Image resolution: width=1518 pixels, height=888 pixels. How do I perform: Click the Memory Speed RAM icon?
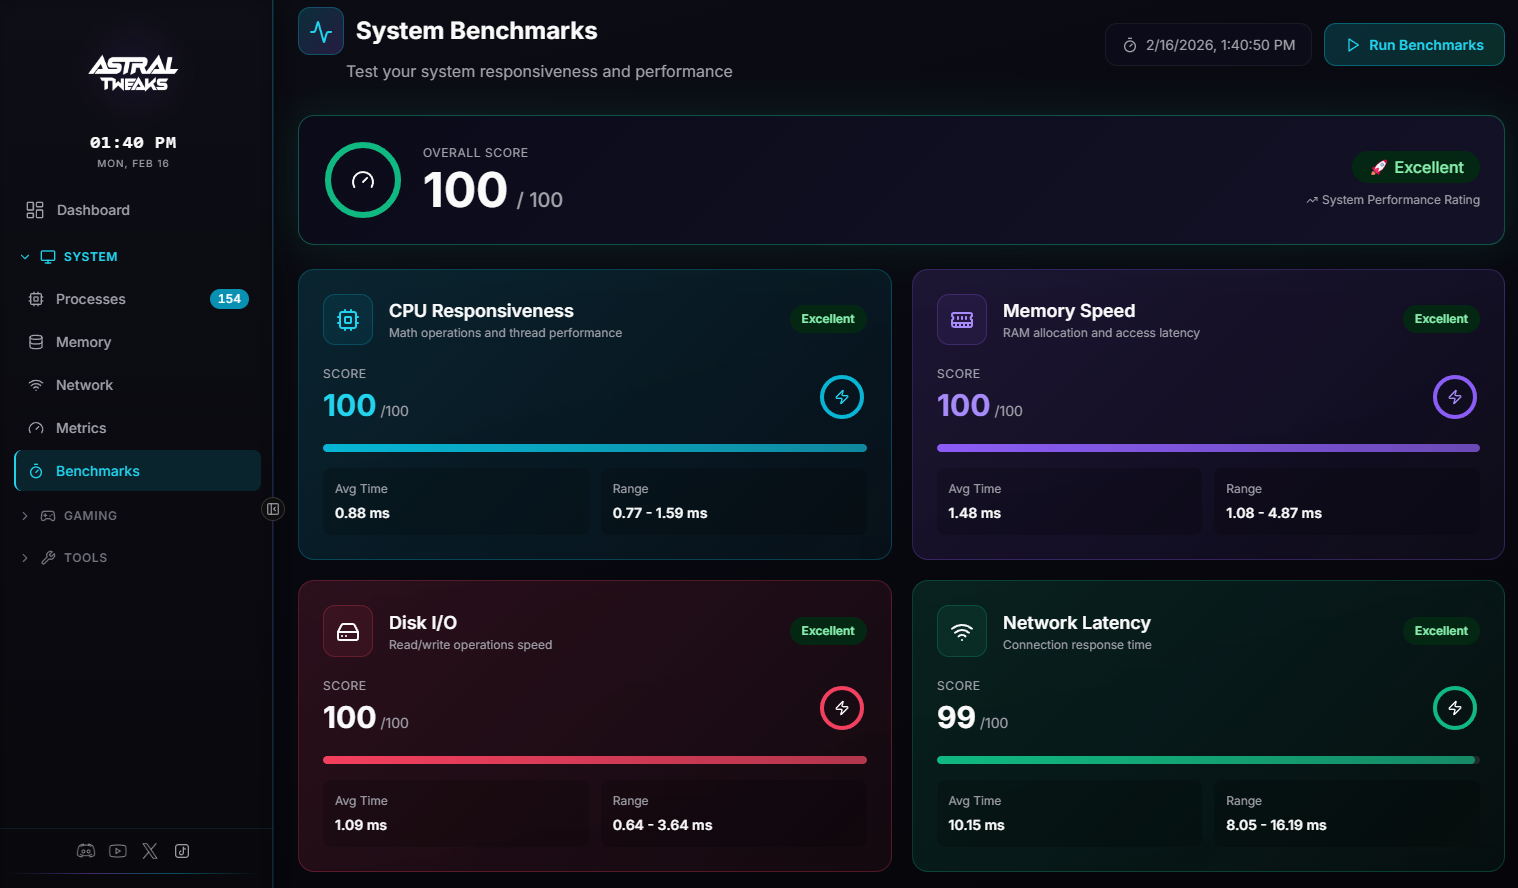coord(961,320)
